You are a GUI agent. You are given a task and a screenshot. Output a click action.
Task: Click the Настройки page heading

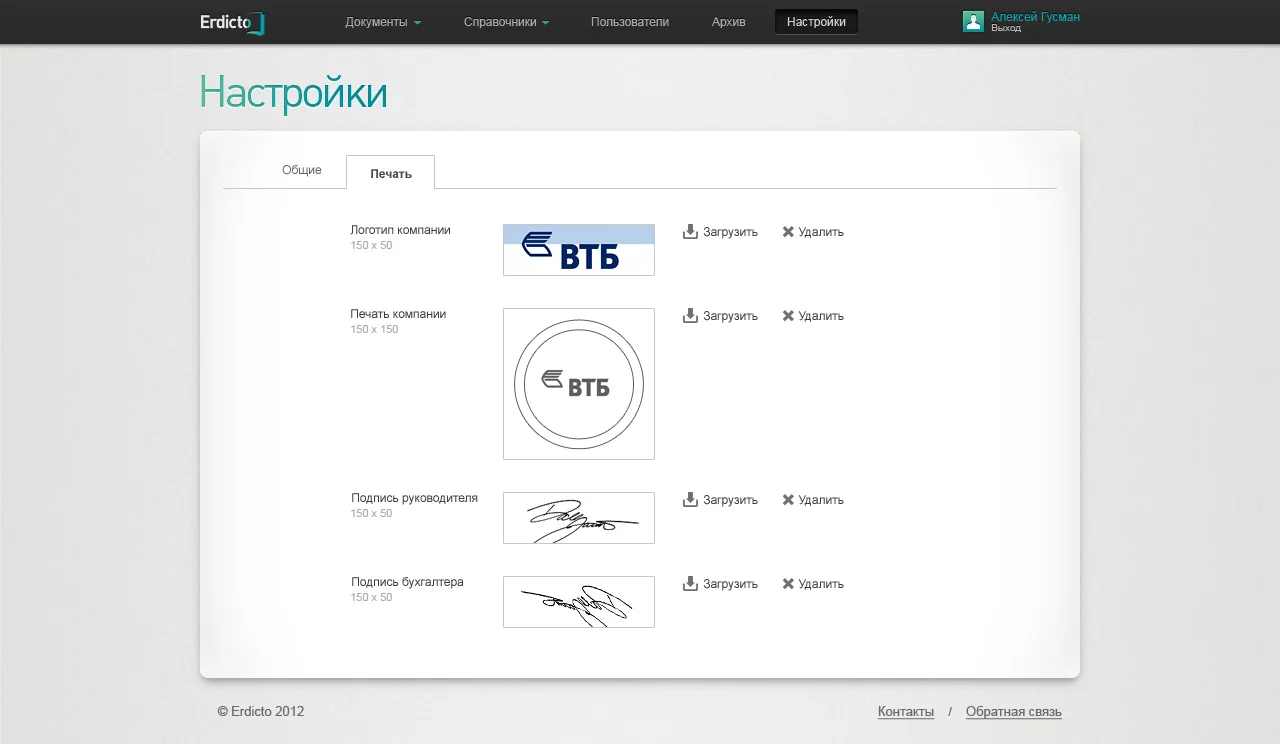tap(293, 93)
